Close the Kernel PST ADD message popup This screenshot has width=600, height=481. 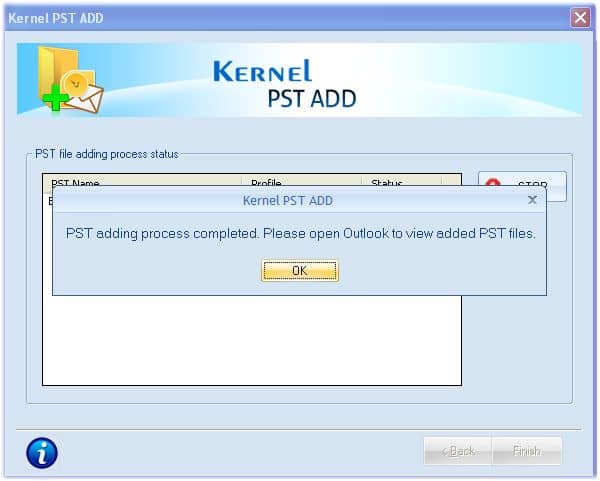(532, 200)
